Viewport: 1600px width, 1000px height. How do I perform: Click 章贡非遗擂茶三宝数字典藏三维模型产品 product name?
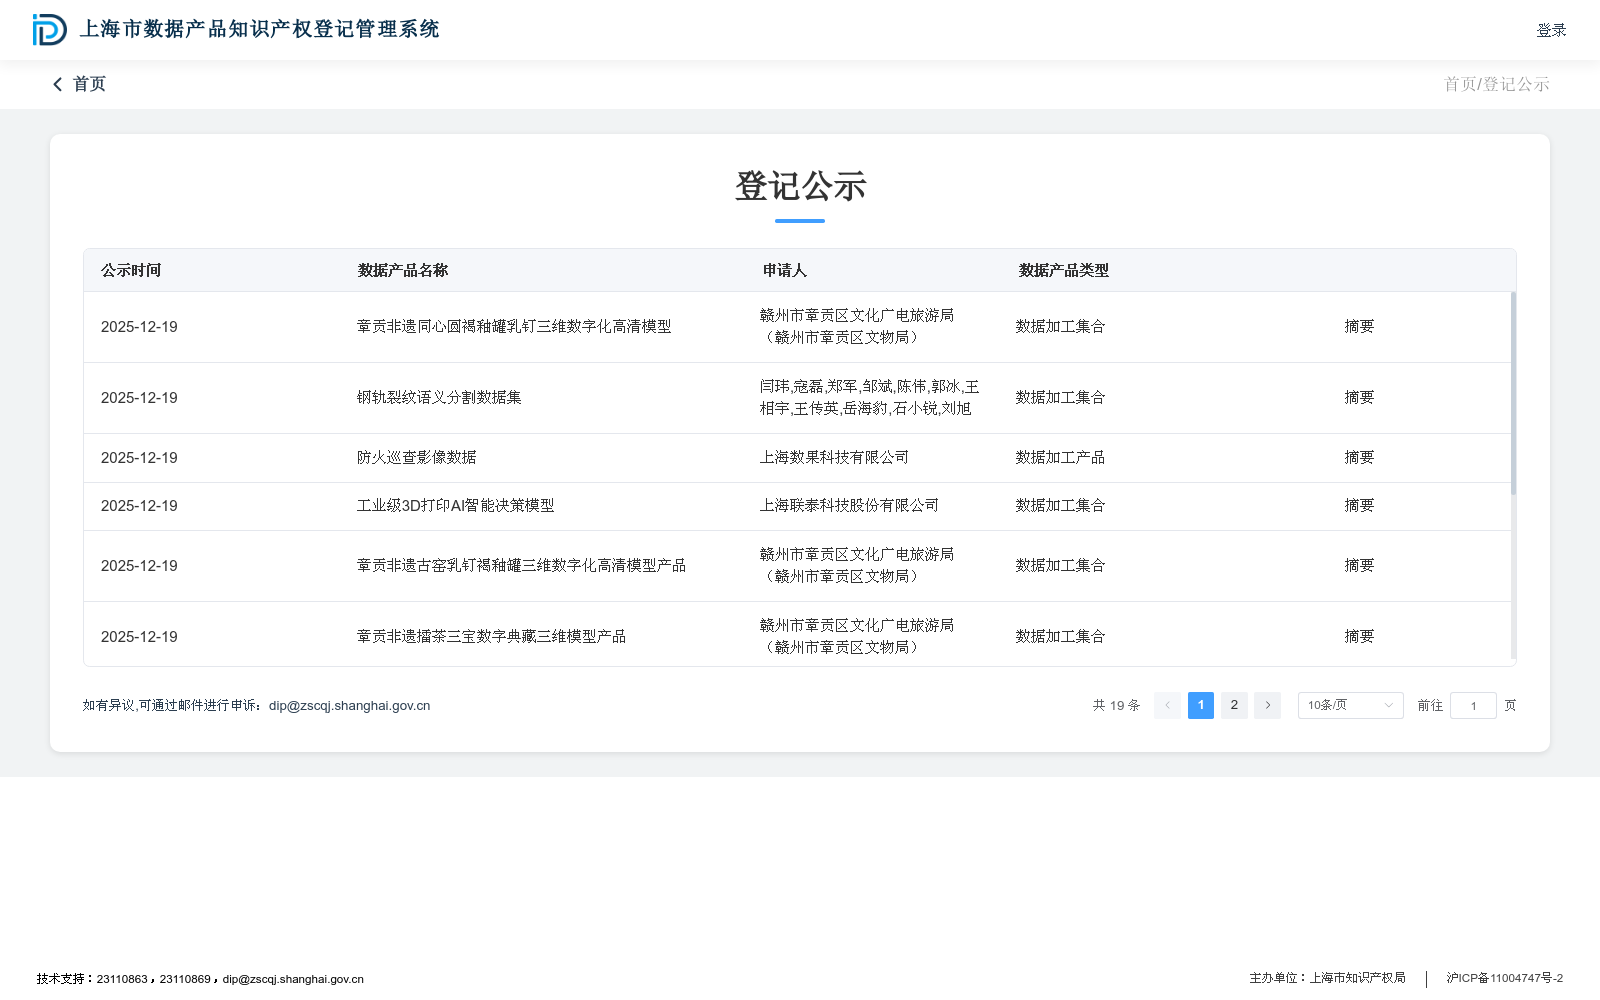click(x=491, y=637)
